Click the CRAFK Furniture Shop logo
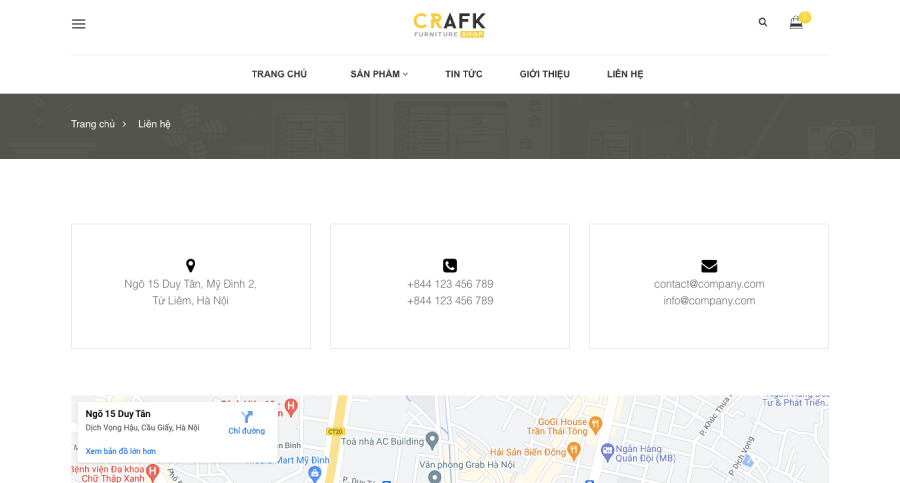The width and height of the screenshot is (900, 483). 449,25
